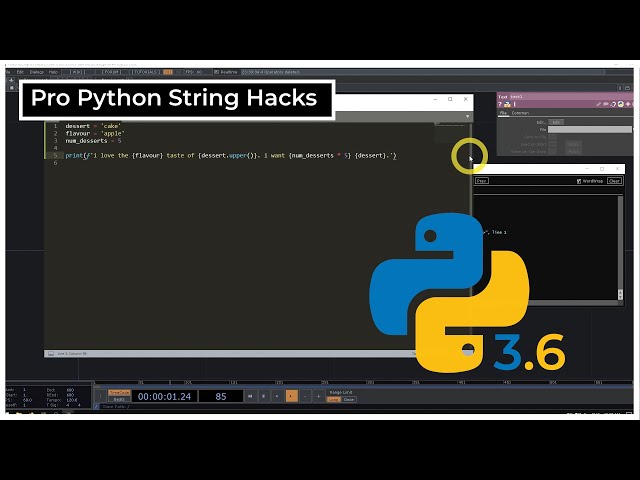Click code line dessert = 'cake'

click(x=93, y=126)
